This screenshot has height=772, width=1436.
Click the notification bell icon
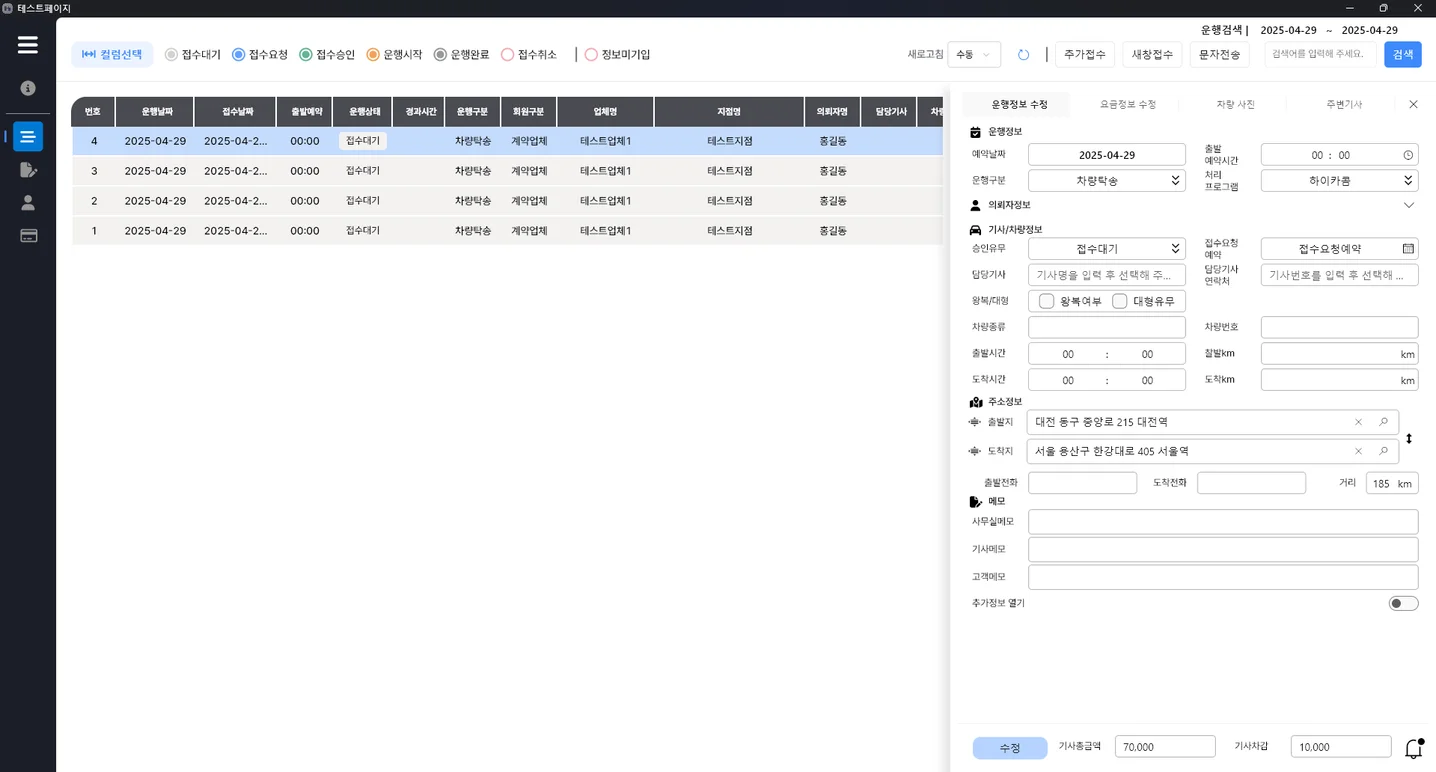pos(1413,748)
